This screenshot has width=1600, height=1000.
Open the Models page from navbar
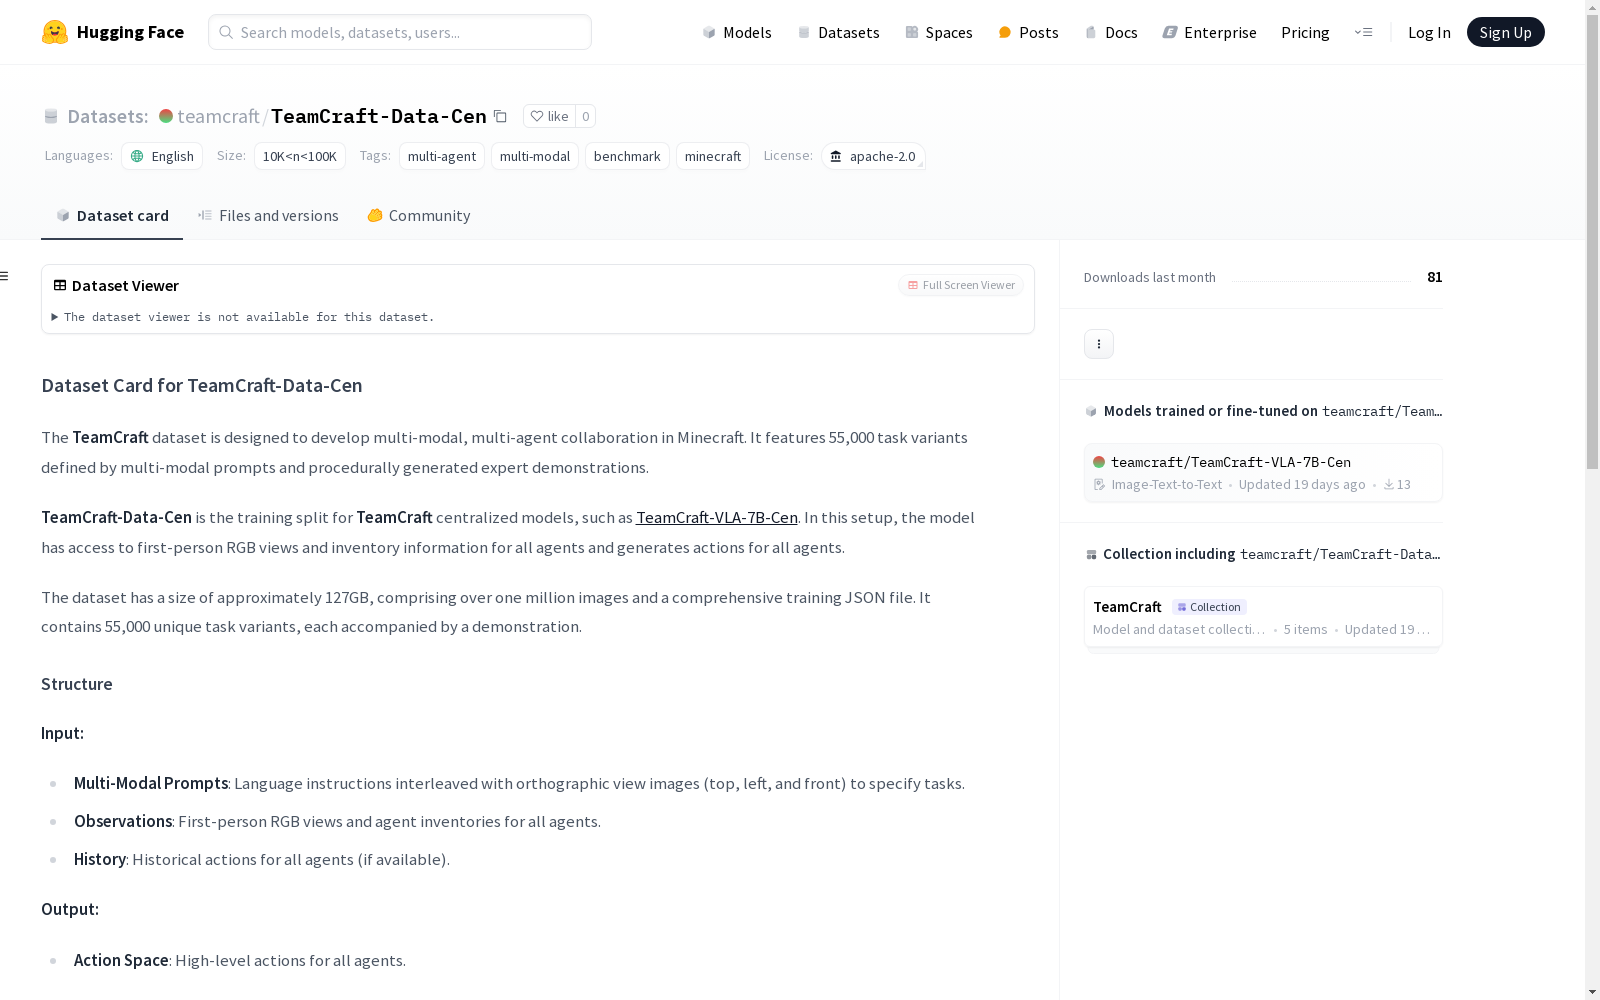737,32
